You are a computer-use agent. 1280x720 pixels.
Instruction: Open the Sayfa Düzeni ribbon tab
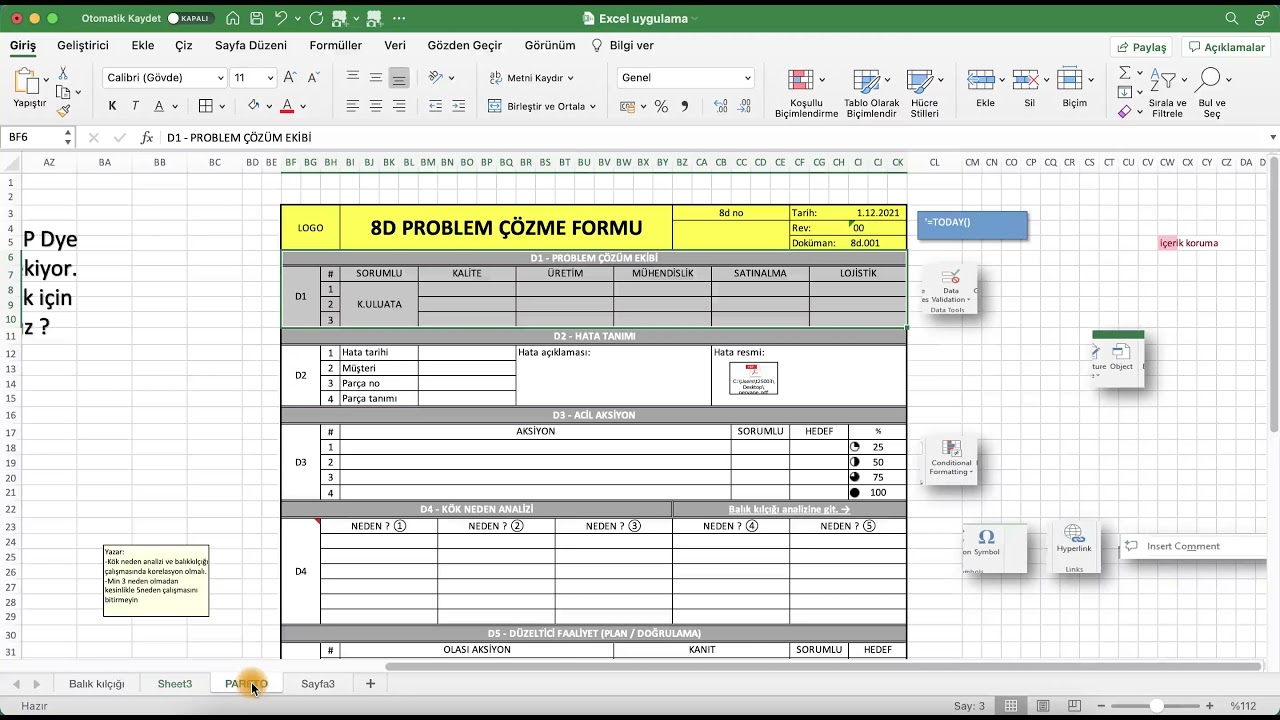(x=251, y=46)
